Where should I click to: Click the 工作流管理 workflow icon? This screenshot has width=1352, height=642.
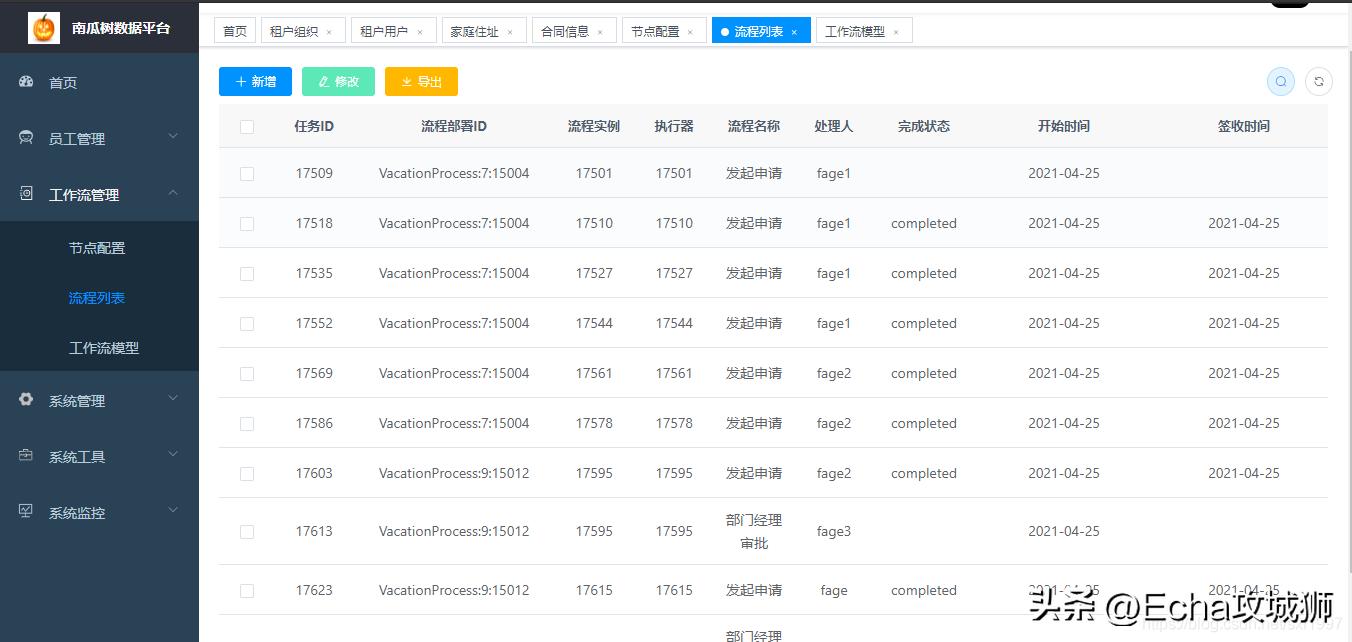[24, 194]
